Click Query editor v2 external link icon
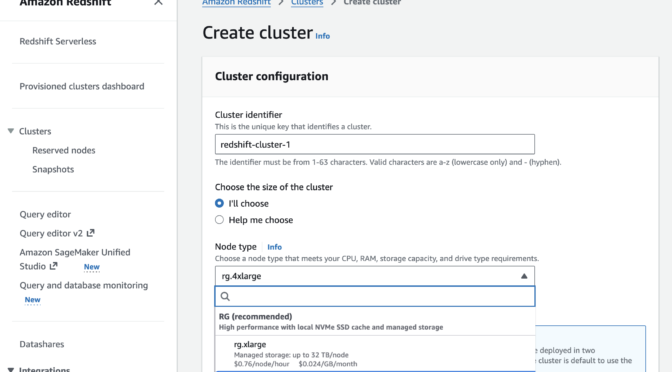Screen dimensions: 672x372 [x=90, y=233]
